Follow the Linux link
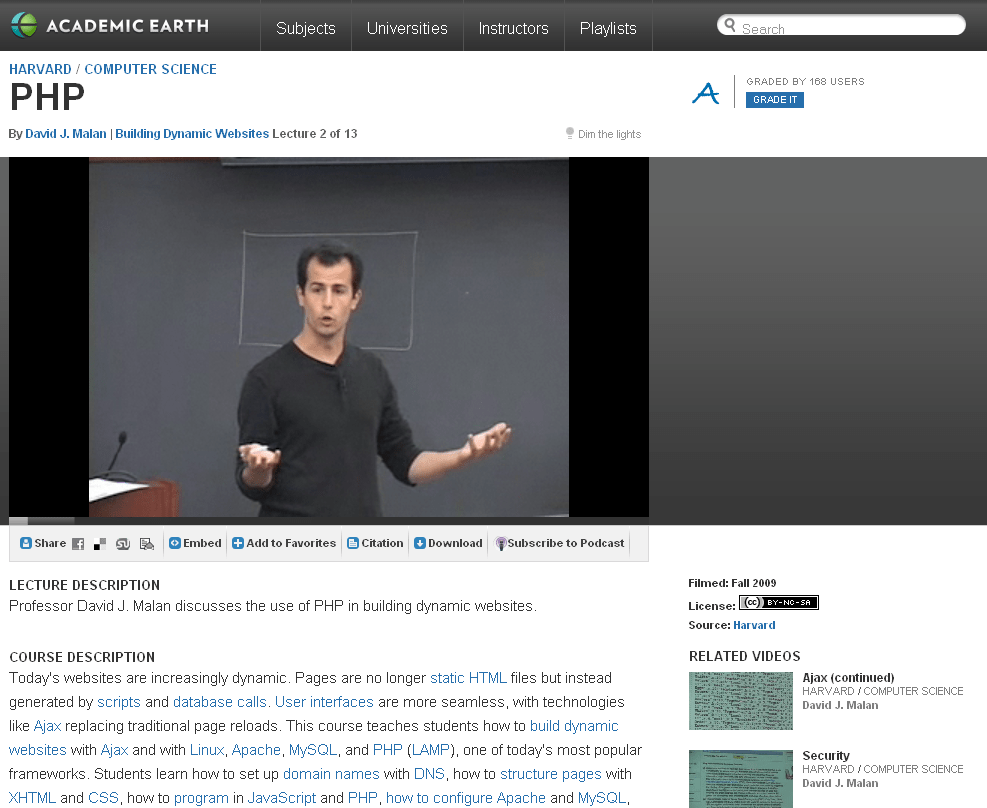 click(206, 749)
